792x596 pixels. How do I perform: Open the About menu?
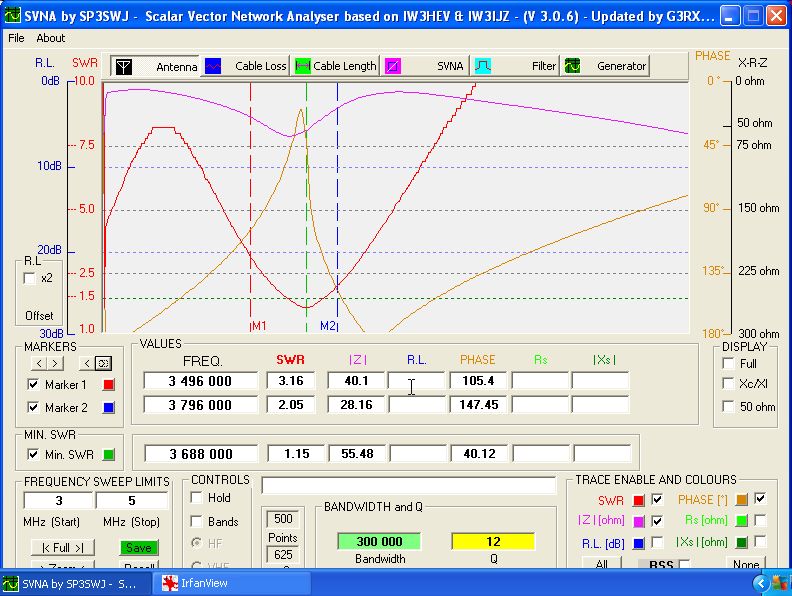[50, 38]
